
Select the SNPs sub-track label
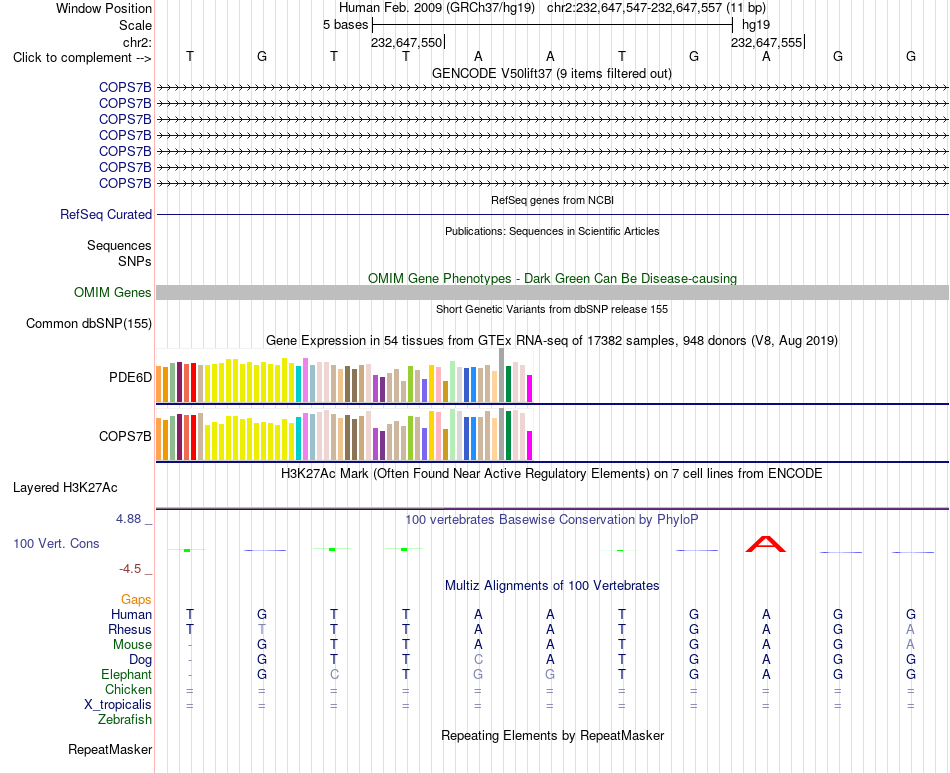click(135, 261)
